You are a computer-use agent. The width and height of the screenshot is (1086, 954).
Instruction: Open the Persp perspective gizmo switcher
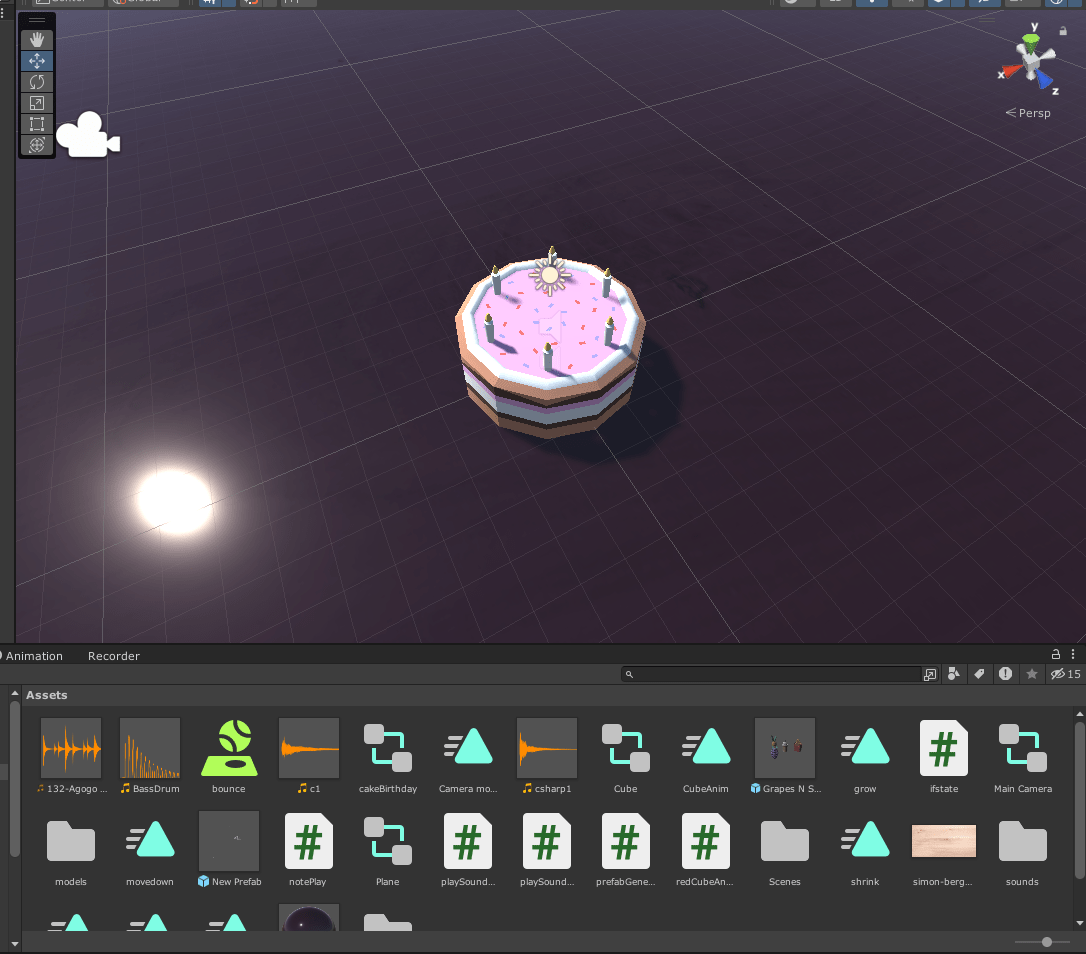pyautogui.click(x=1028, y=113)
